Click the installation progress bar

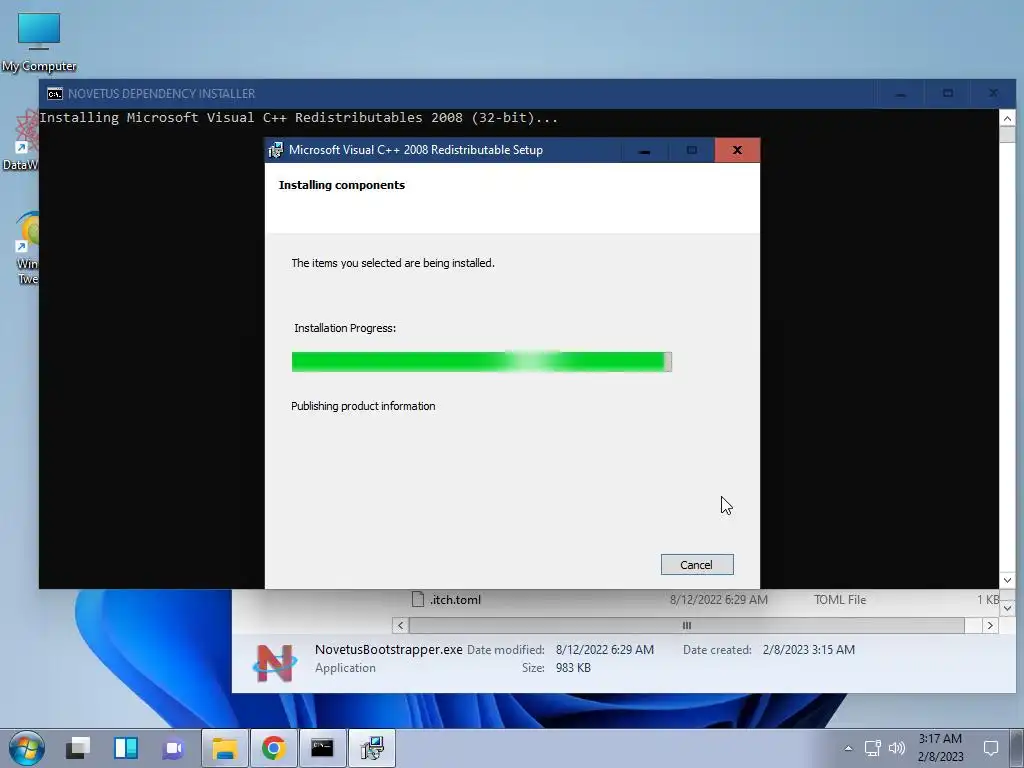coord(481,361)
